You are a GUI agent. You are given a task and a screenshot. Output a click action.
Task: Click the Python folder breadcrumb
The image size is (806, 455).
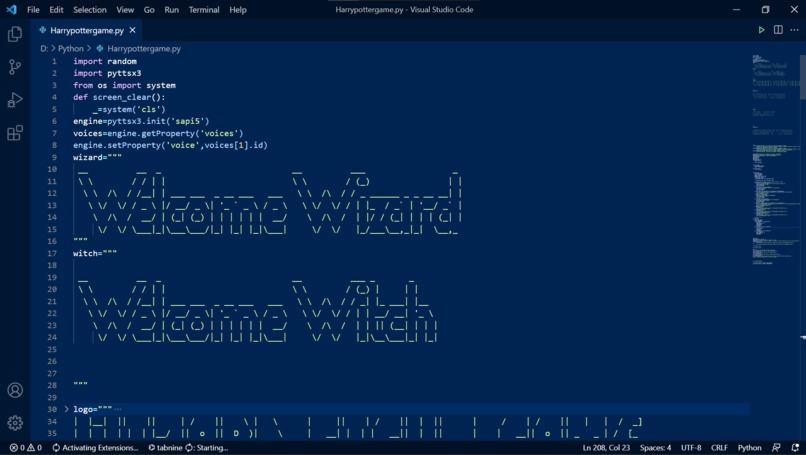coord(70,48)
